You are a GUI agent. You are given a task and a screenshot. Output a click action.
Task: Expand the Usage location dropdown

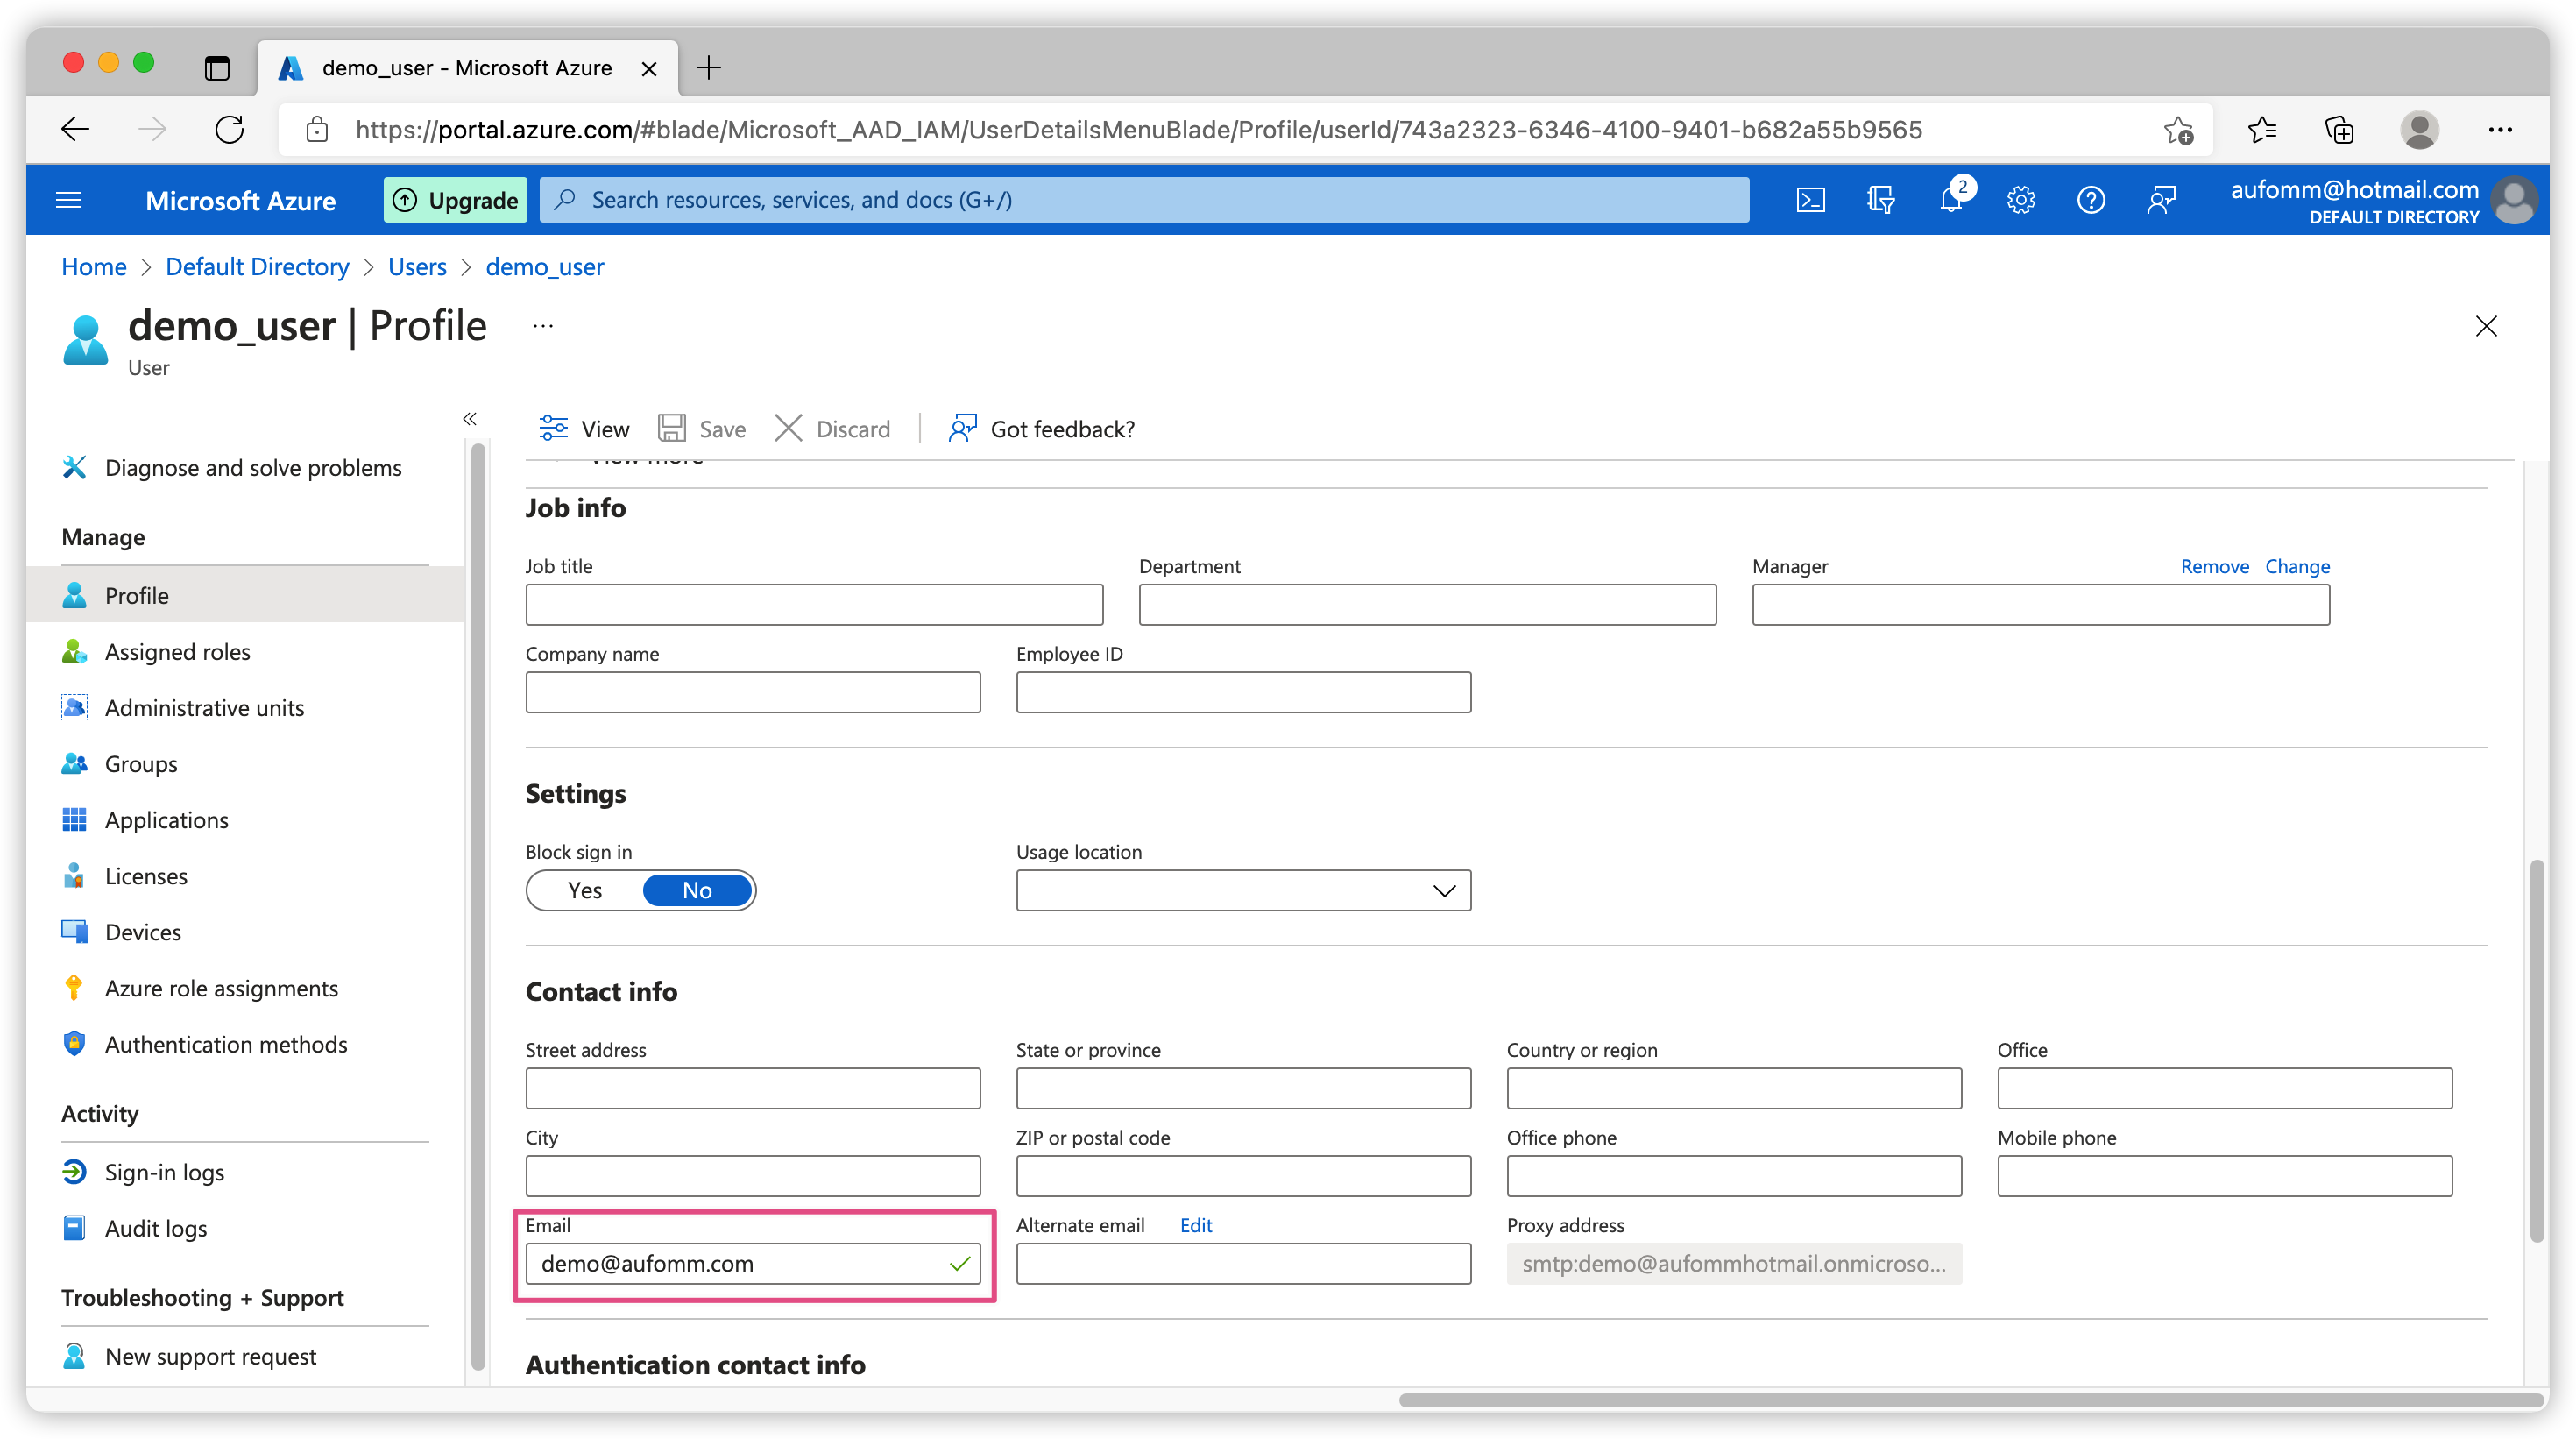click(1243, 890)
